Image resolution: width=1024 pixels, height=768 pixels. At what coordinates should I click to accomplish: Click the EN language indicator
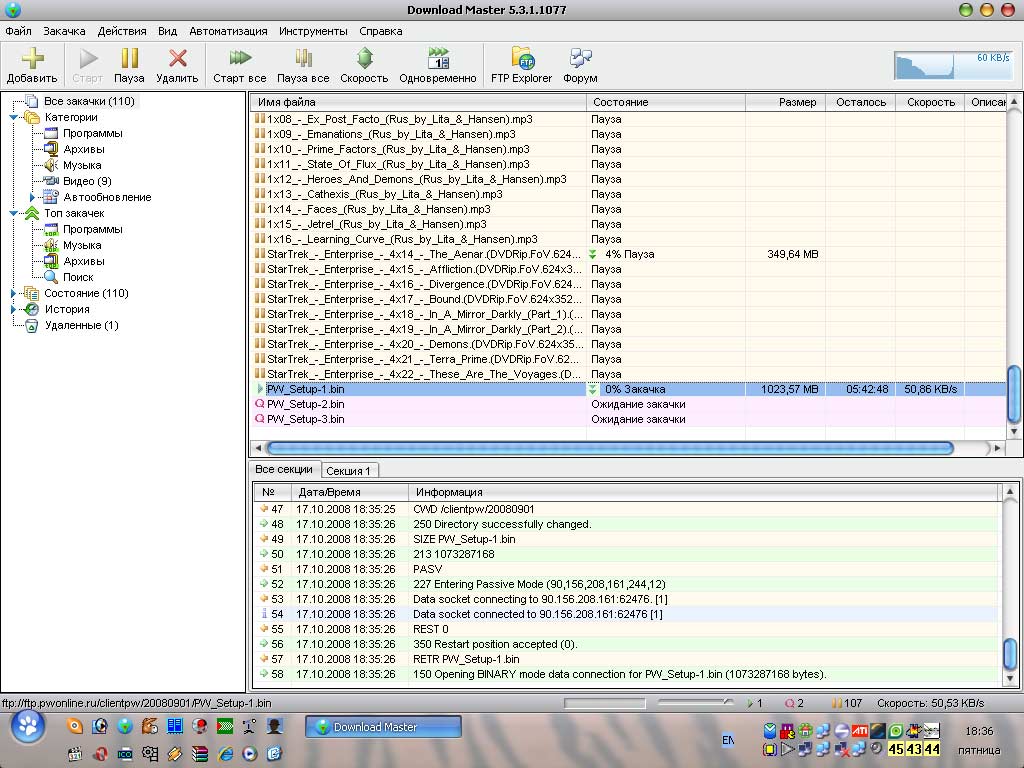pyautogui.click(x=728, y=740)
